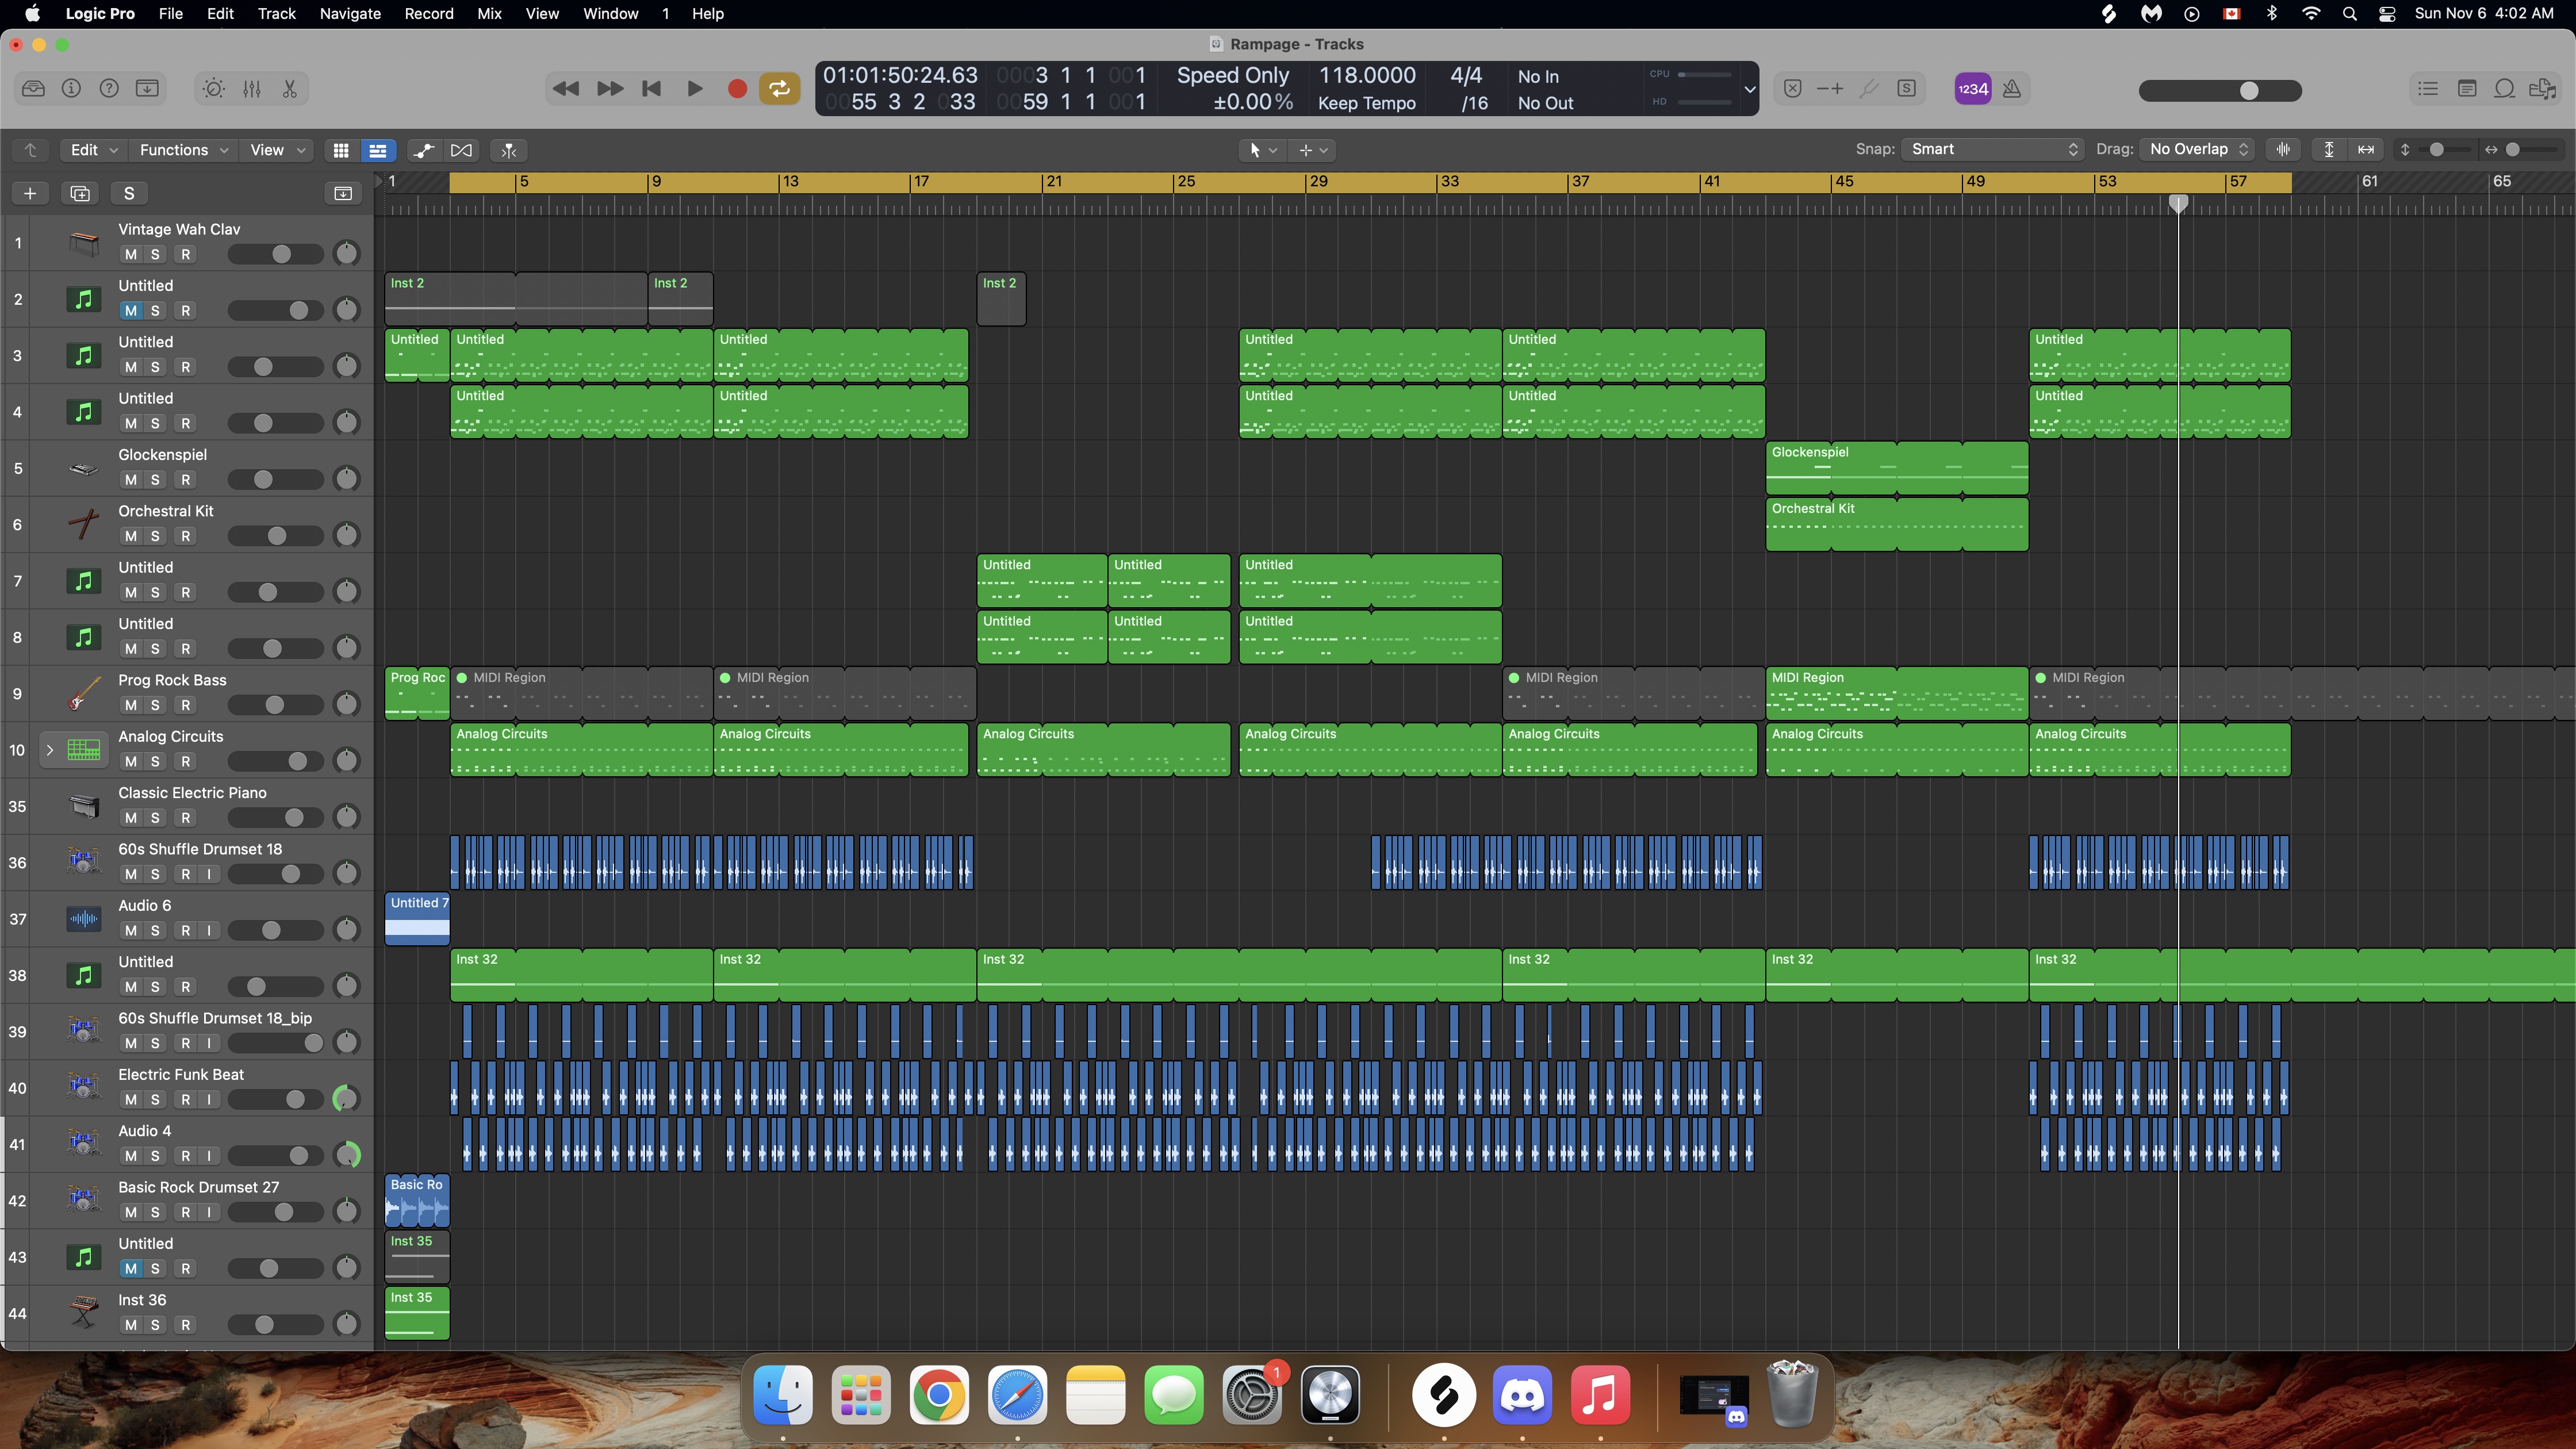Open the Navigate menu
2576x1449 pixels.
click(349, 14)
